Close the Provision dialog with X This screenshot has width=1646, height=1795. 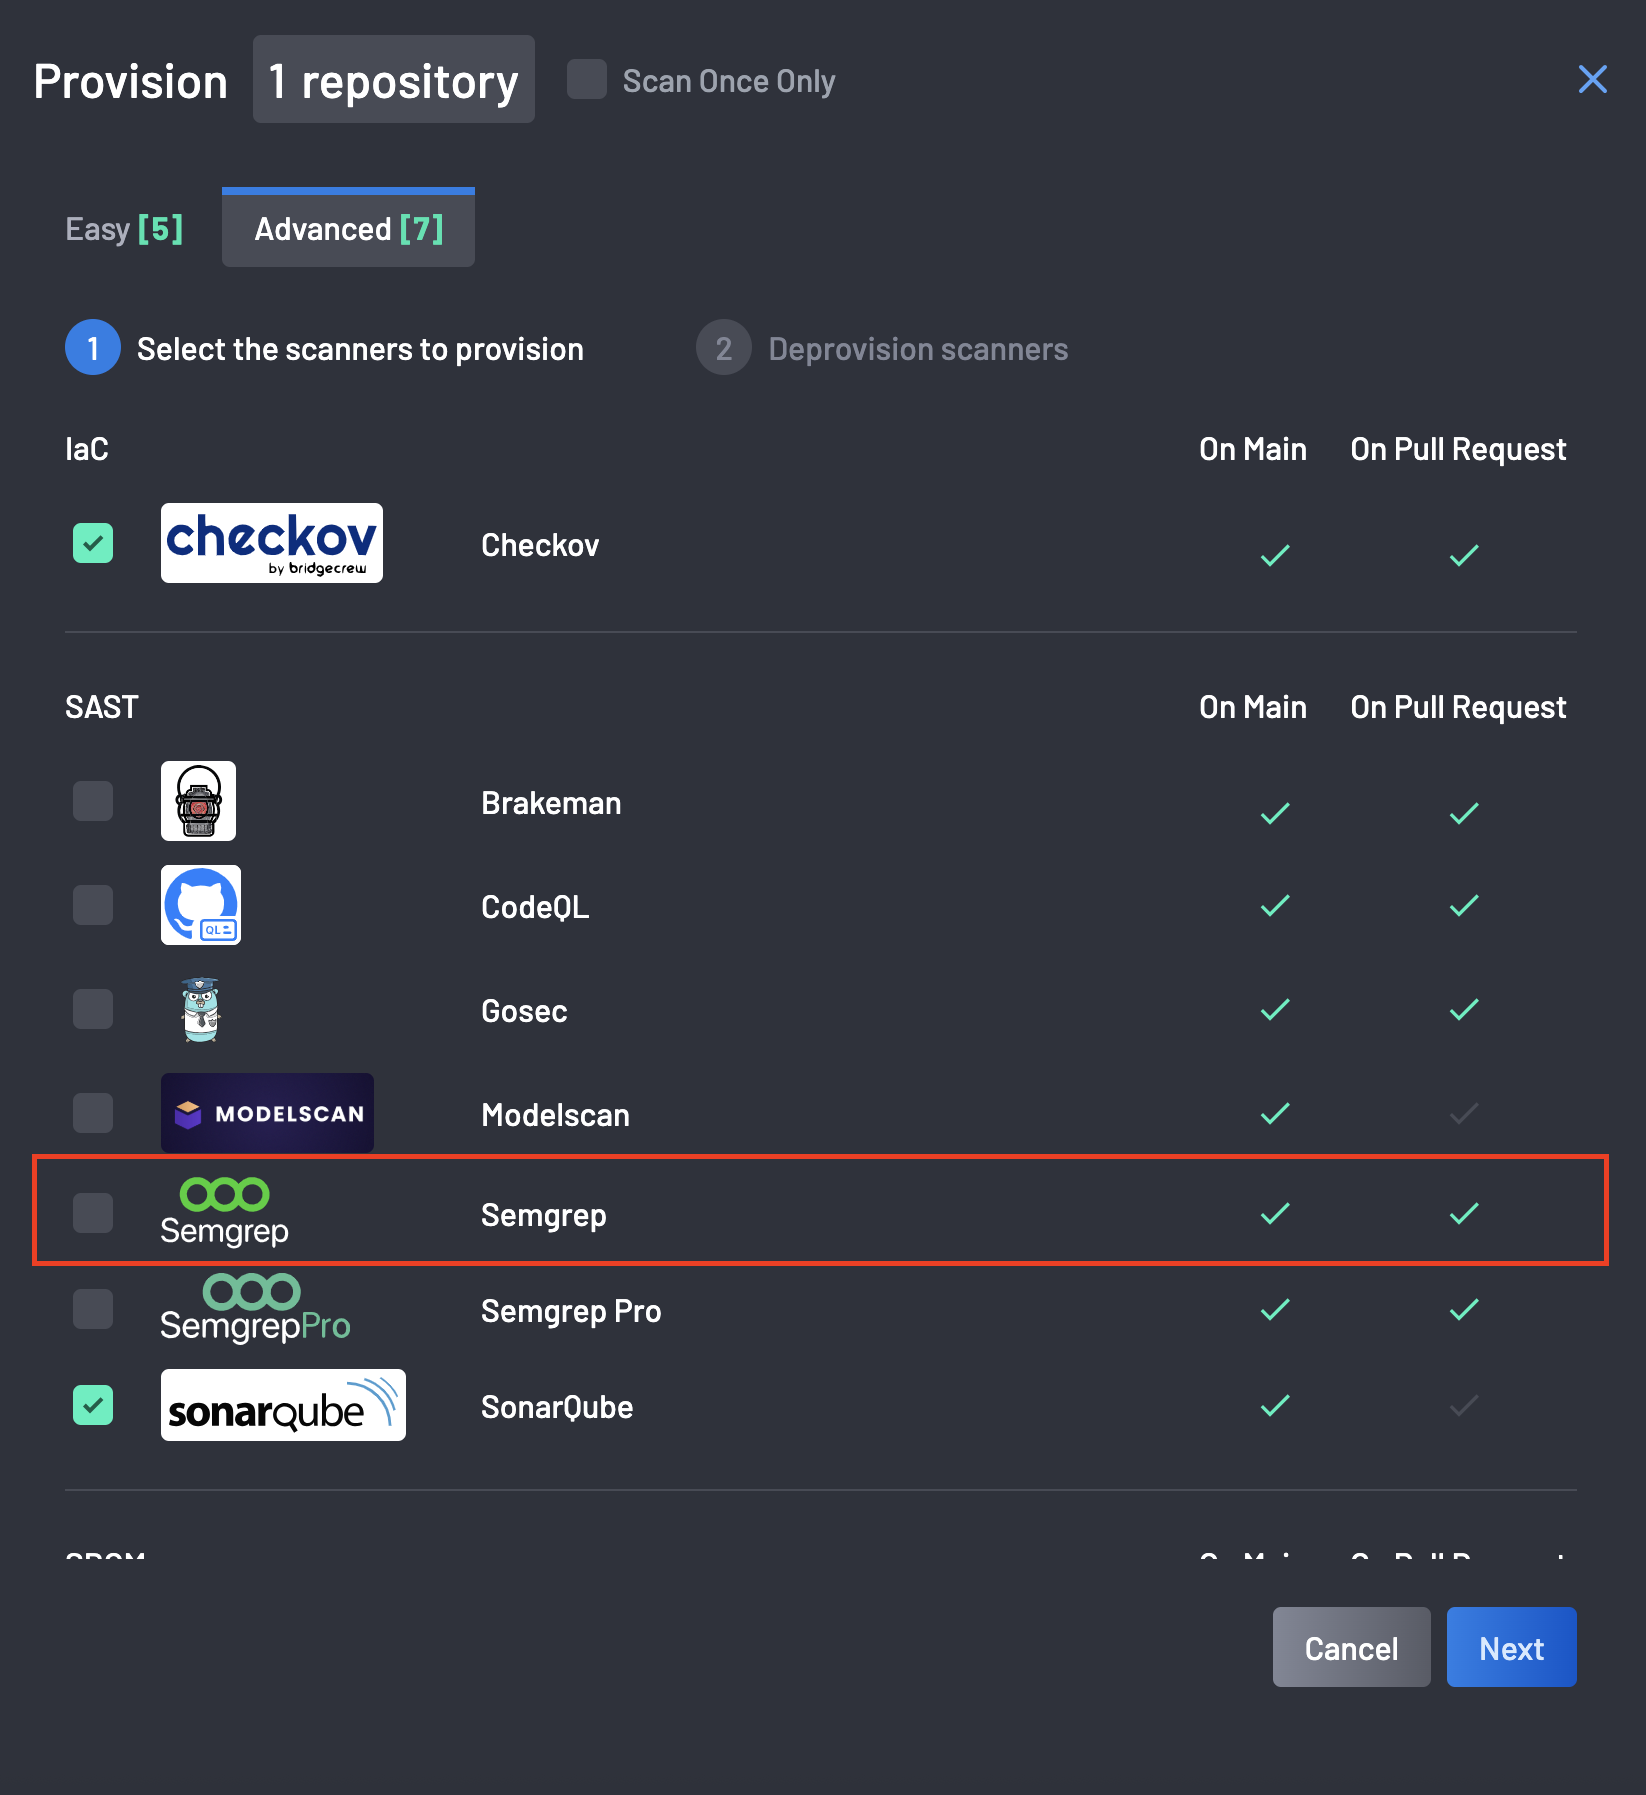click(x=1592, y=79)
